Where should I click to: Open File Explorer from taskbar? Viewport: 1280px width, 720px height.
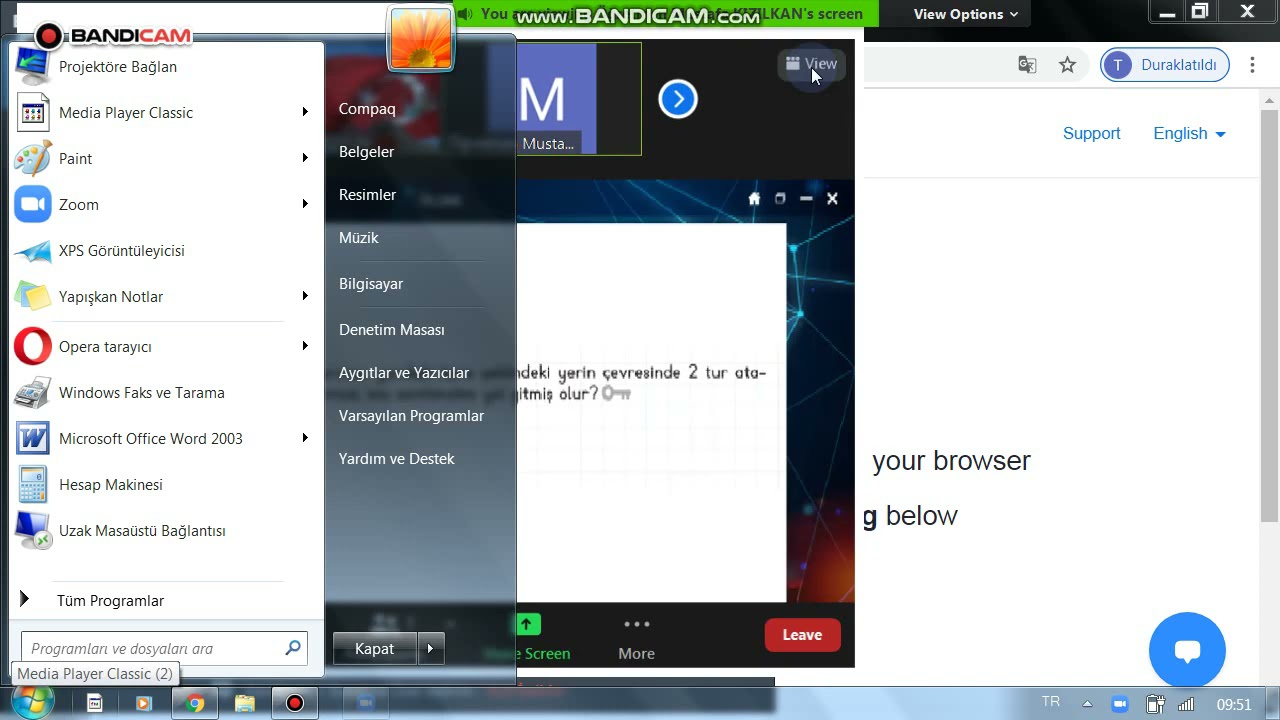(245, 704)
